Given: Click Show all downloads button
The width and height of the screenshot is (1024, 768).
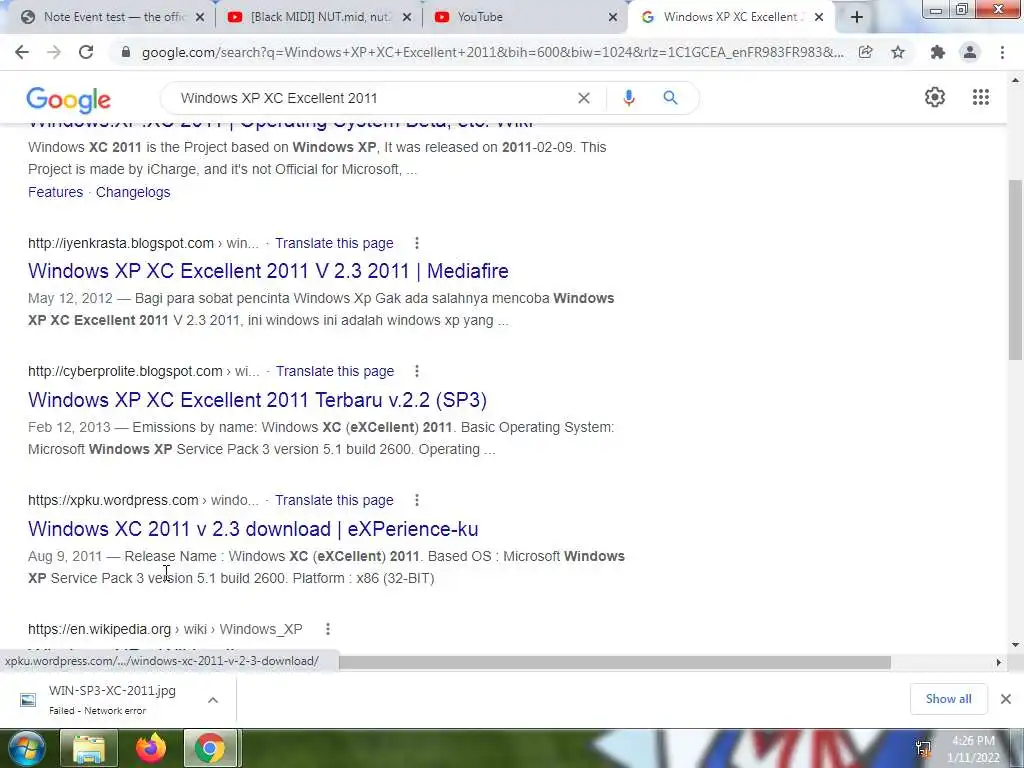Looking at the screenshot, I should click(x=948, y=699).
